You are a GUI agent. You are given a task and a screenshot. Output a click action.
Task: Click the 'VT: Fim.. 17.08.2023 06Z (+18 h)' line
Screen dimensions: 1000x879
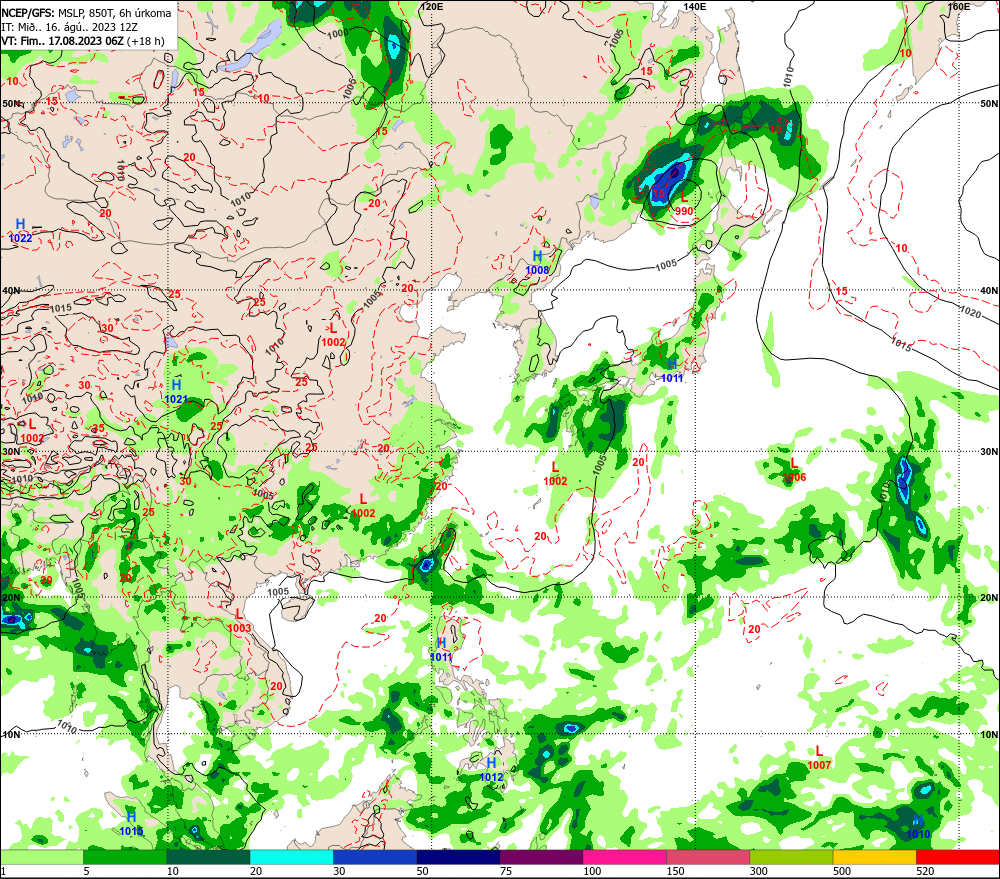point(82,41)
